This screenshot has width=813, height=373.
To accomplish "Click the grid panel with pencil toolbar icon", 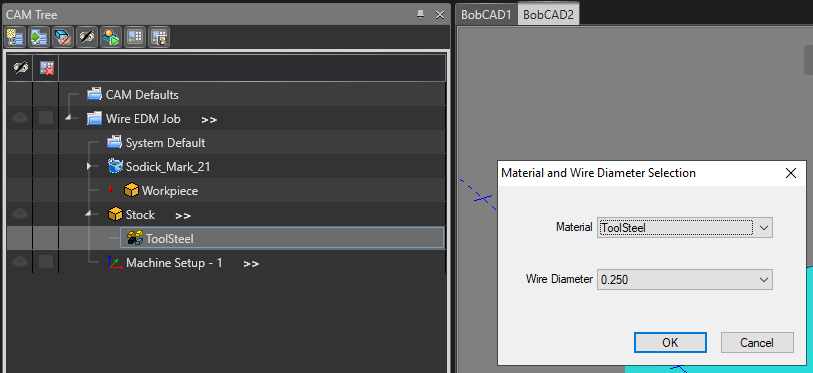I will click(x=159, y=37).
